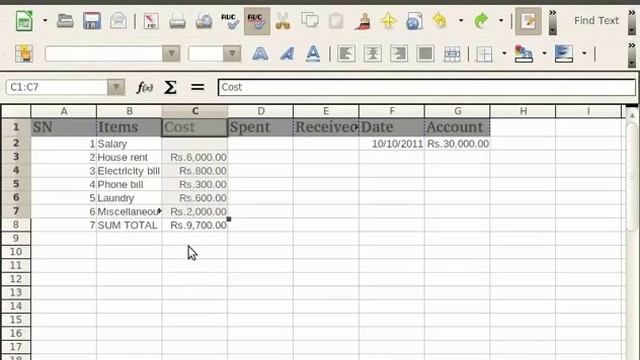Click the Cut scissors icon

pos(282,20)
